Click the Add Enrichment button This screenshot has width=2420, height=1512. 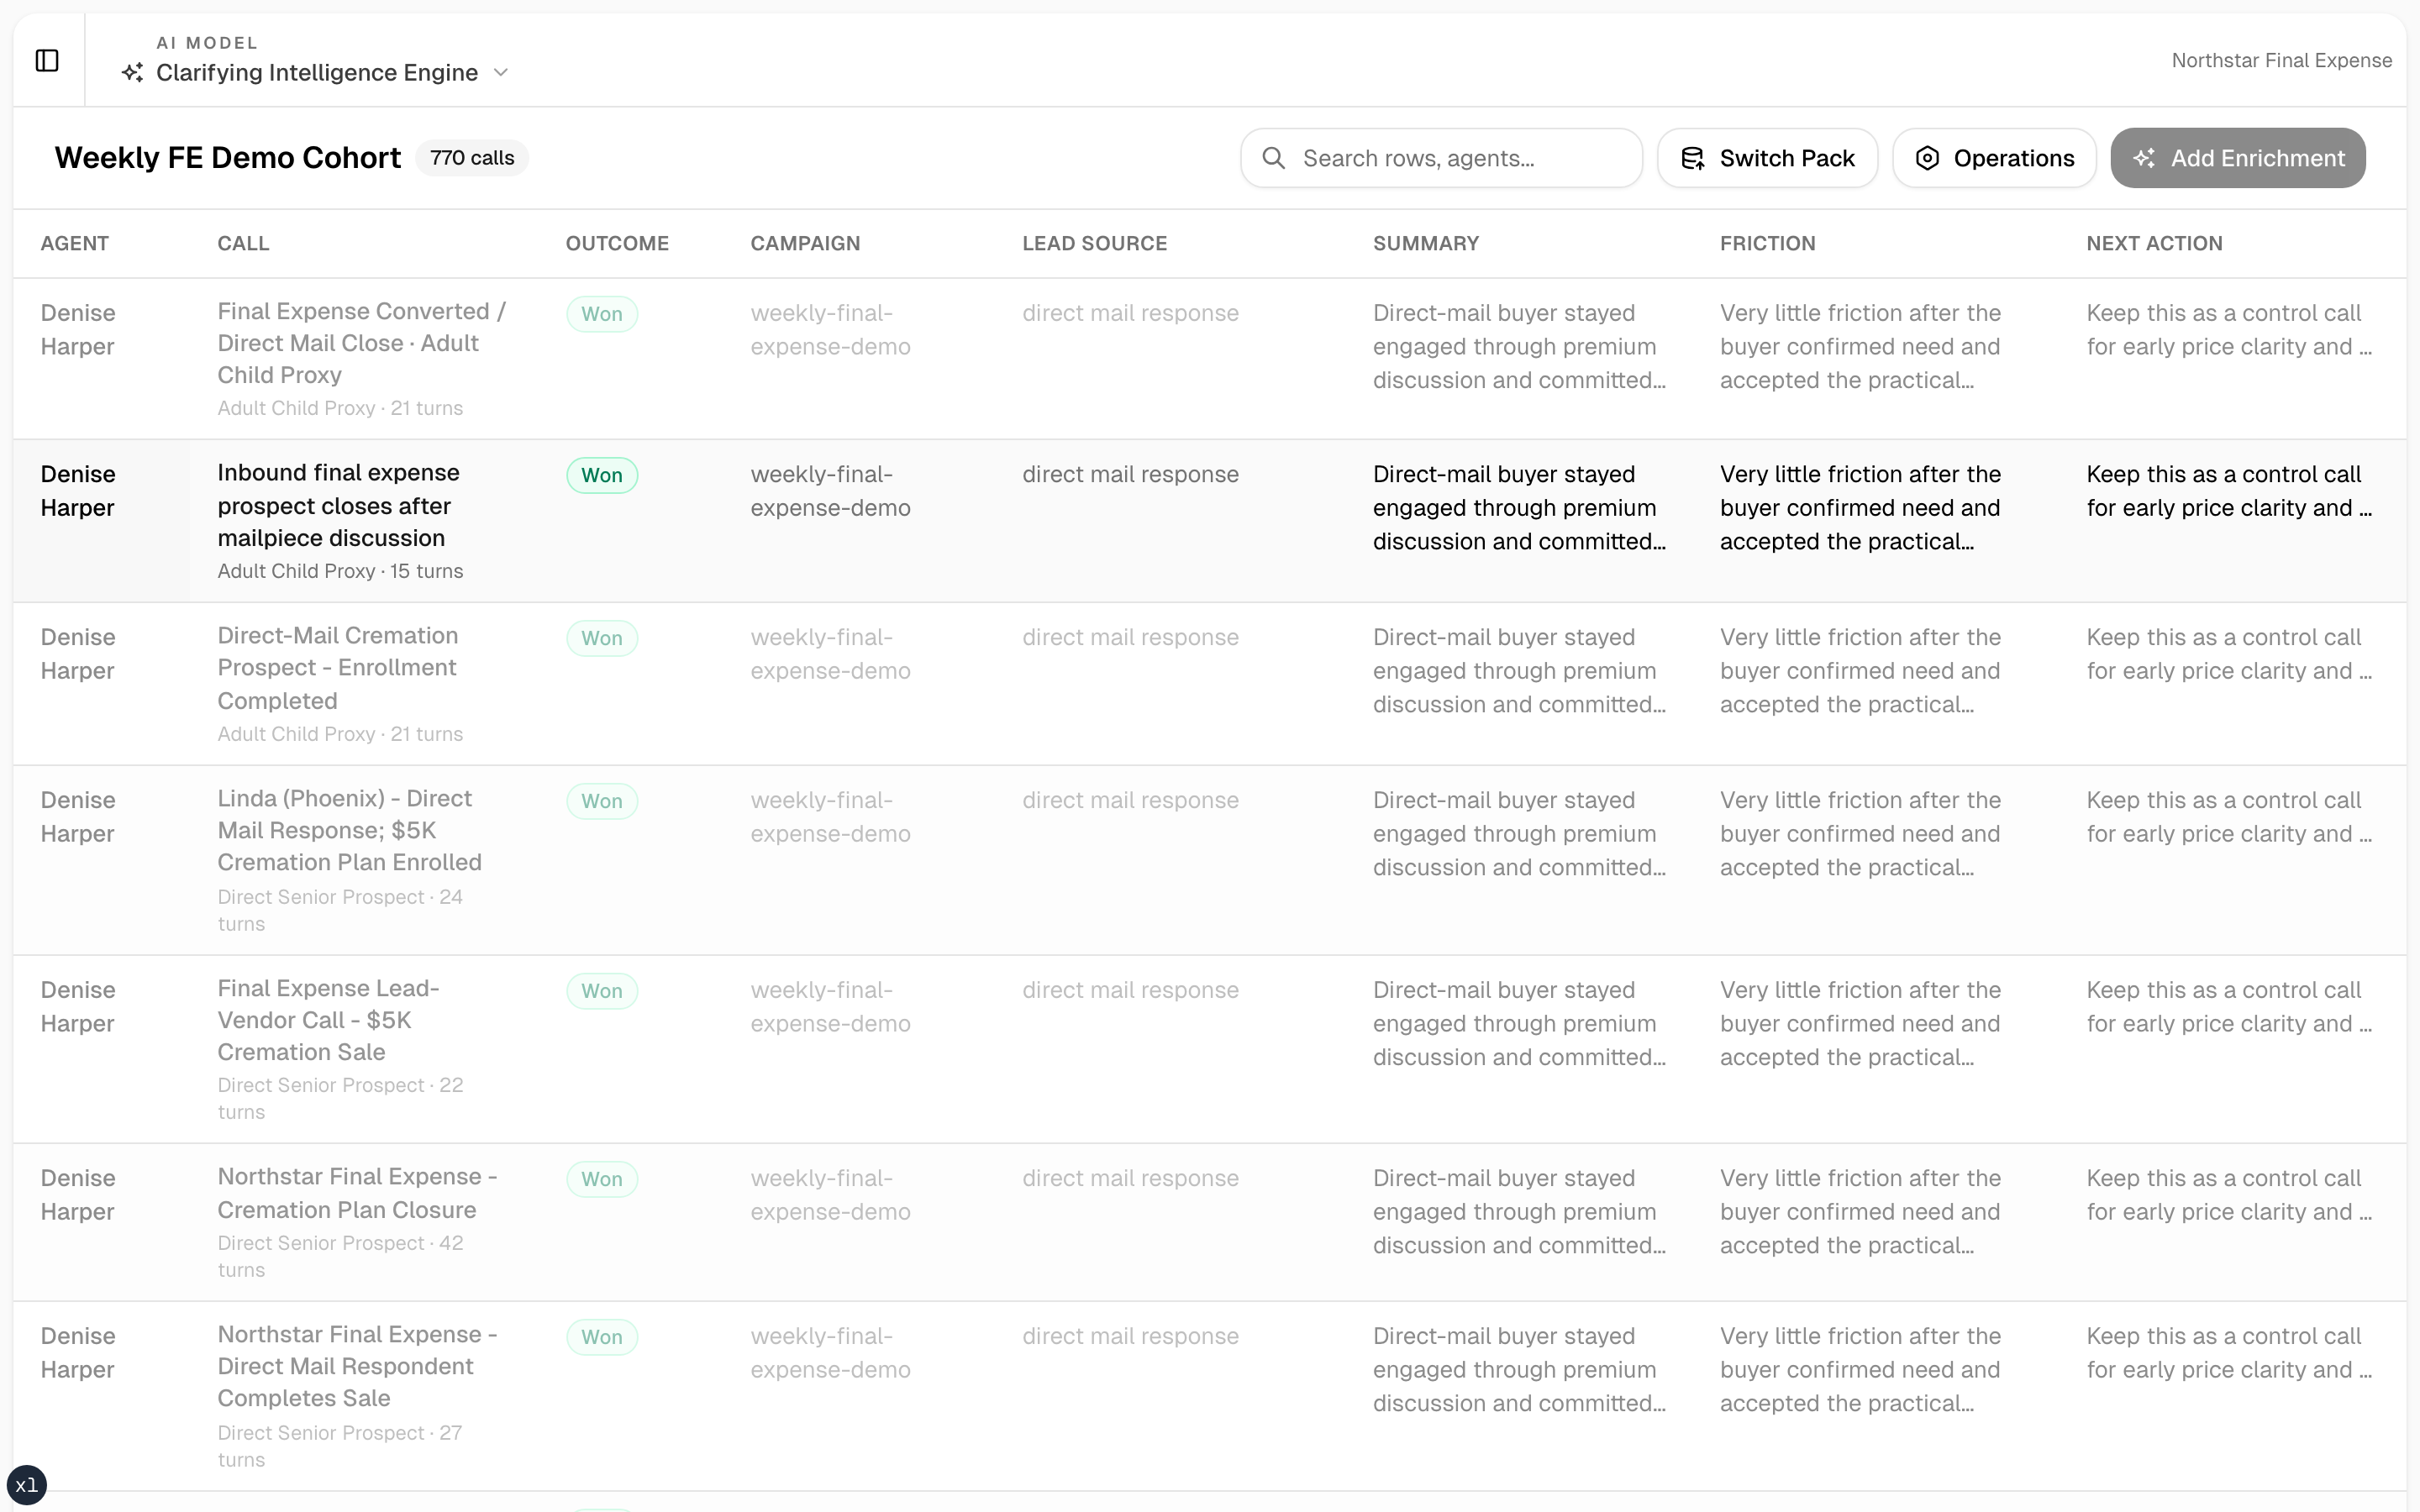click(2238, 158)
